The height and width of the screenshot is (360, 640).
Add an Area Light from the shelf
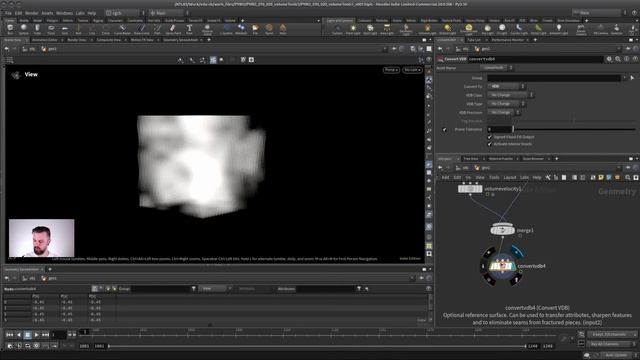coord(387,29)
